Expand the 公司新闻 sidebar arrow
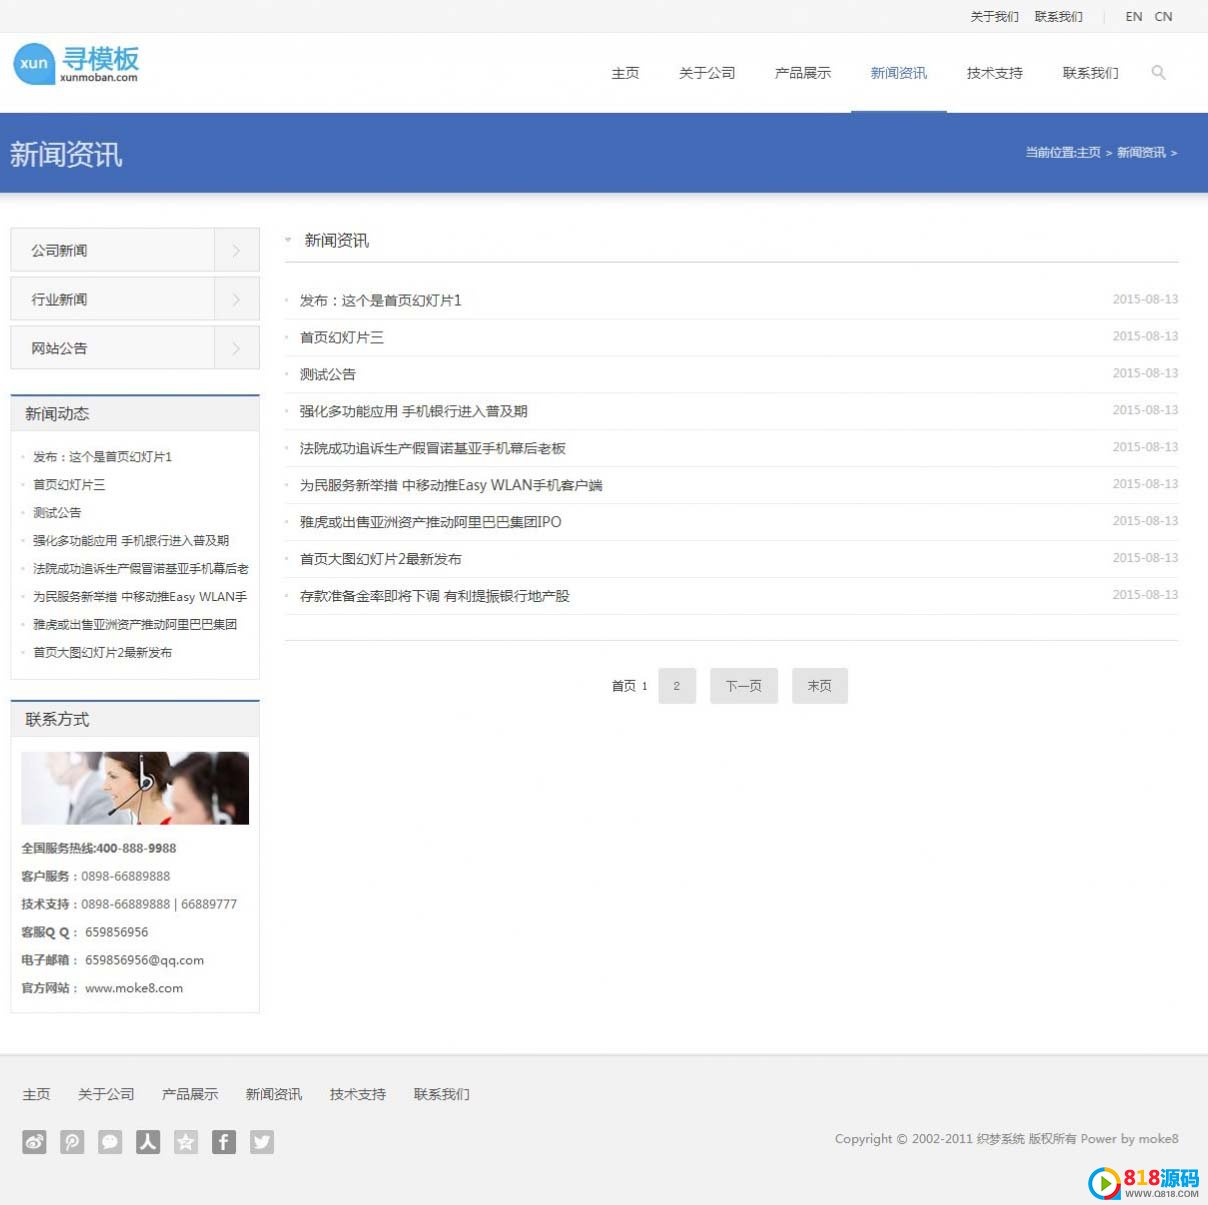The image size is (1208, 1205). coord(237,250)
